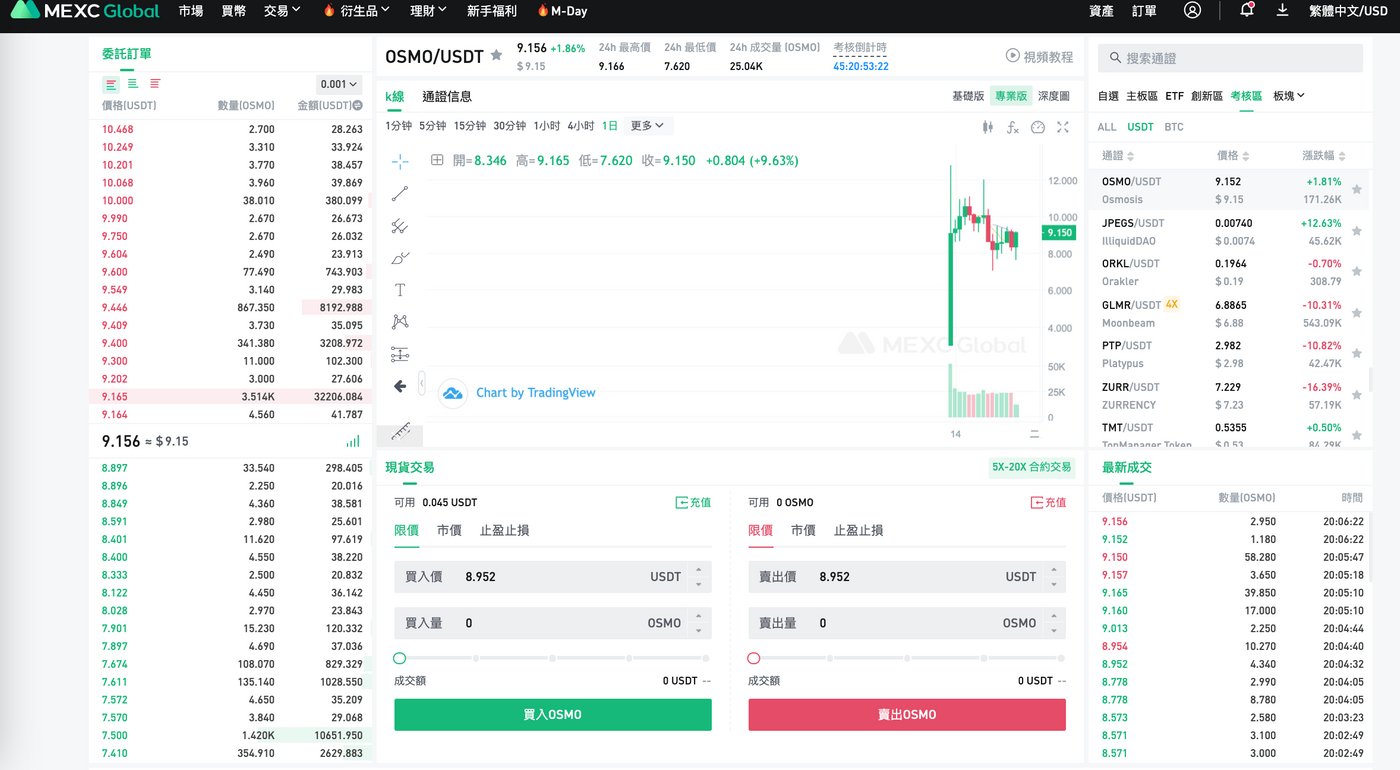
Task: Show buy orders only view
Action: (133, 85)
